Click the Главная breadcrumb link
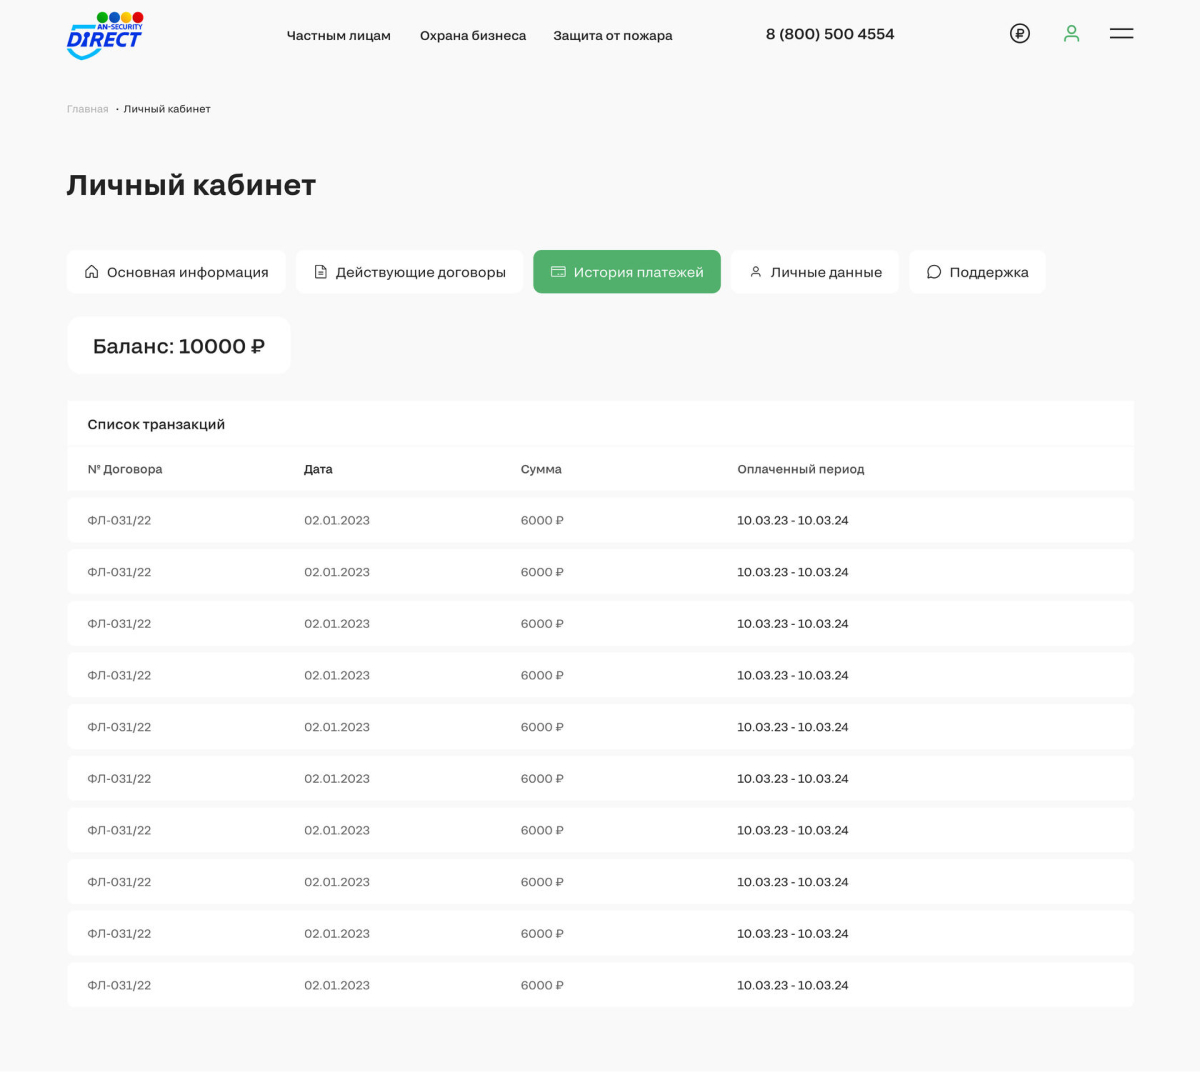This screenshot has height=1072, width=1200. tap(88, 109)
